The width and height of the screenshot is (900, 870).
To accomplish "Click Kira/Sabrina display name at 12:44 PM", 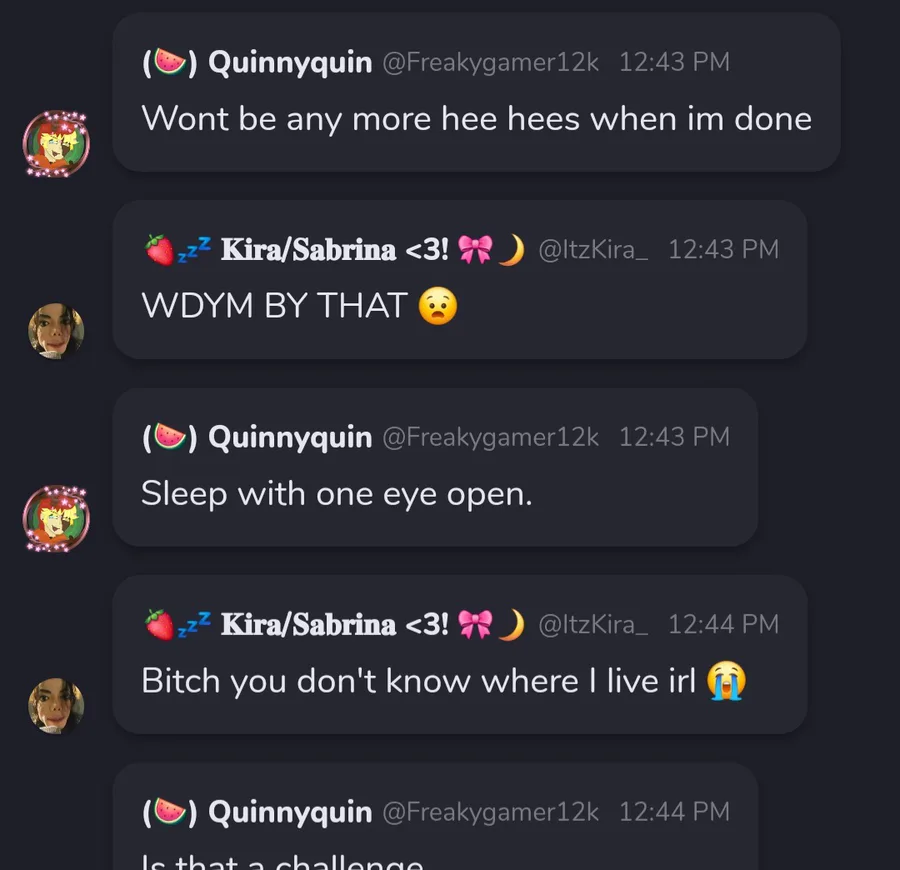I will pos(308,624).
